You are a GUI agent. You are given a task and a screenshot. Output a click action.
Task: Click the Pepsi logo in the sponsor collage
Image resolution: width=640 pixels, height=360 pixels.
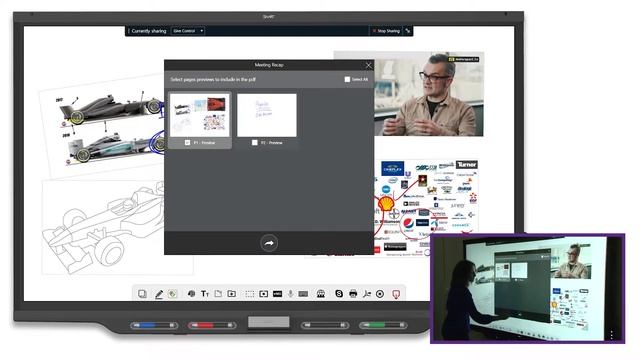[x=408, y=224]
